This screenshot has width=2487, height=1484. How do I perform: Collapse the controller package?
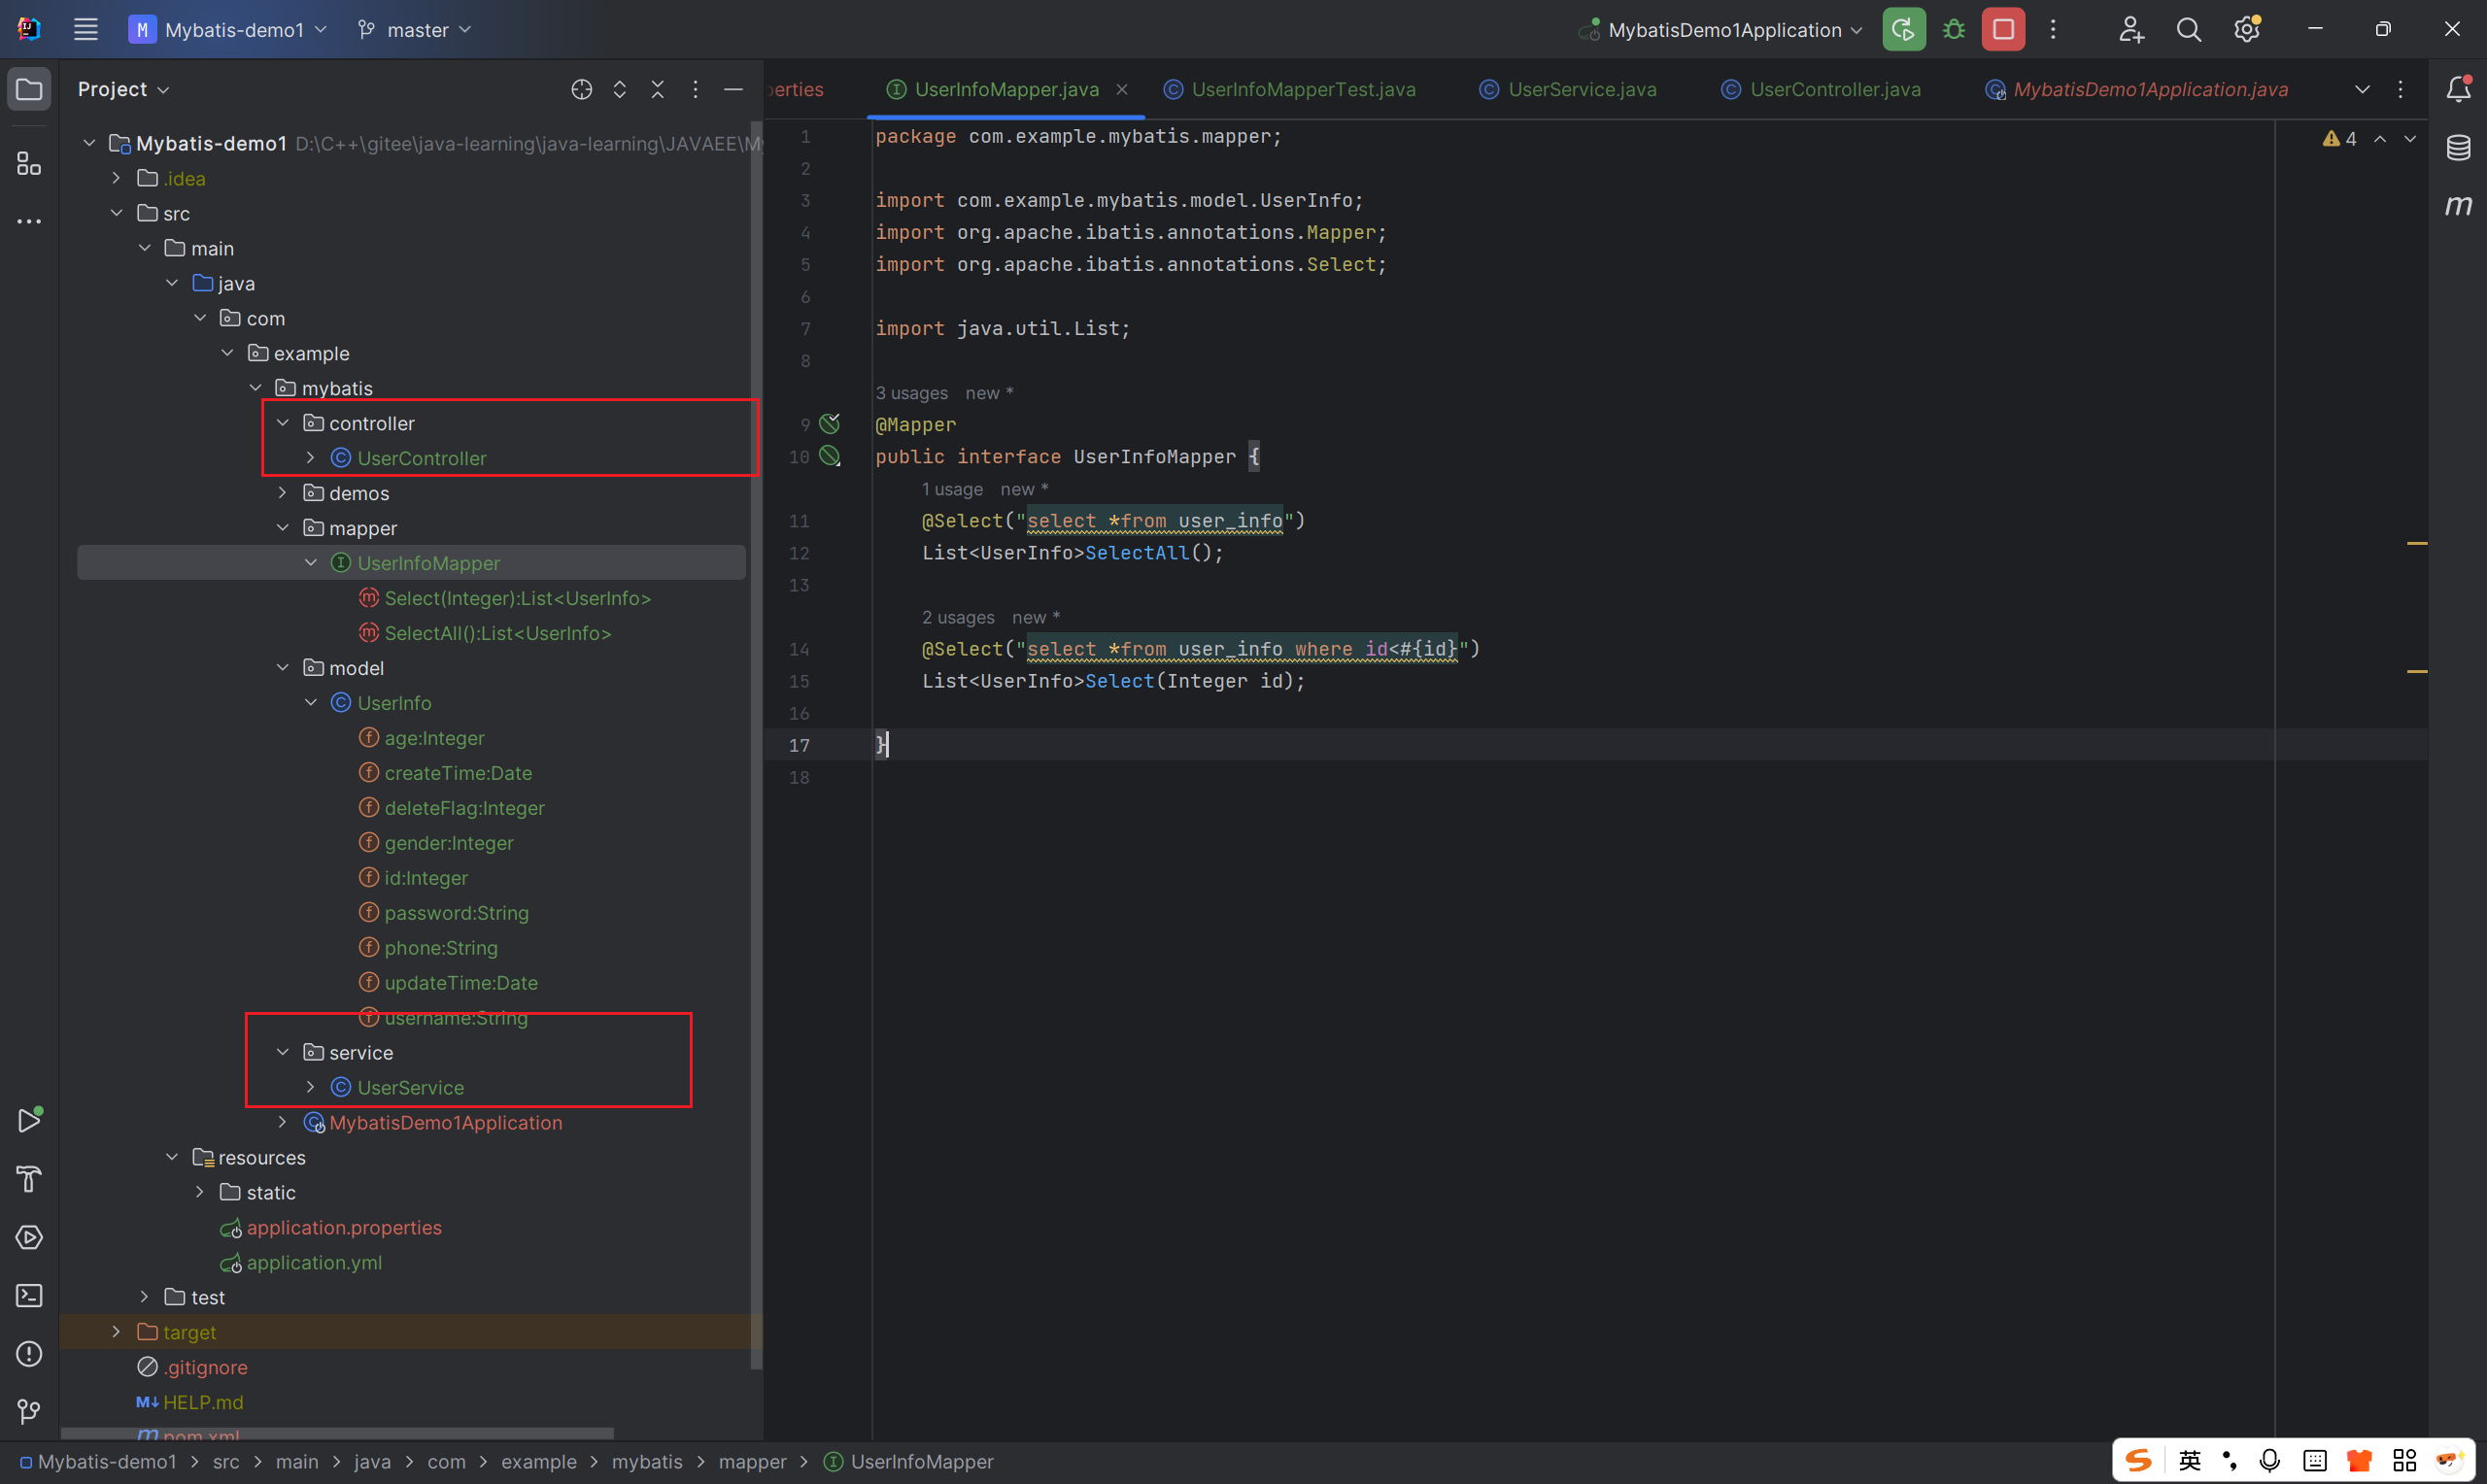[283, 423]
